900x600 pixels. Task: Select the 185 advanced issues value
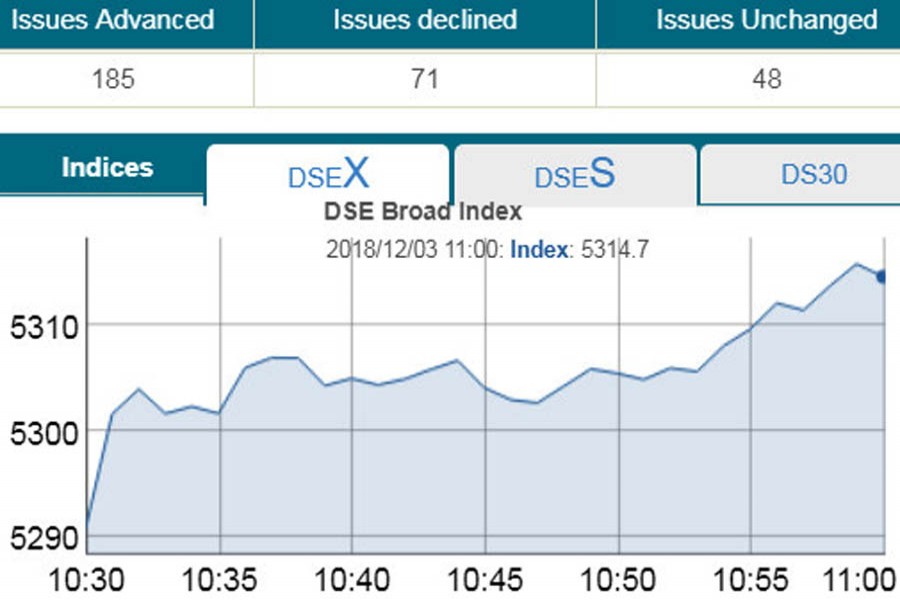(x=112, y=79)
